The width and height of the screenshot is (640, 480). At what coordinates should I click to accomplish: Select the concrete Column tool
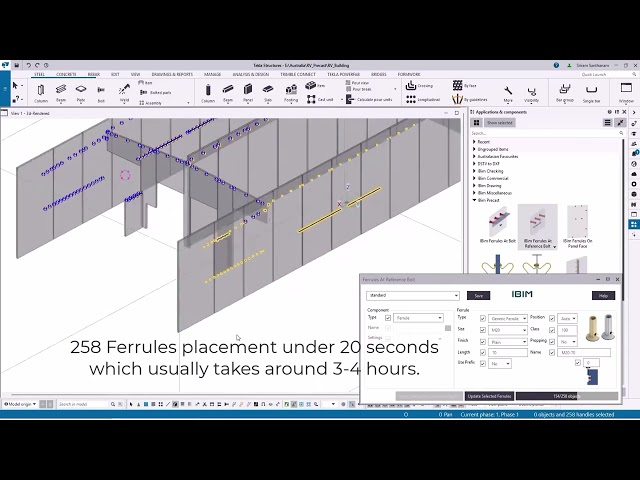pos(208,93)
